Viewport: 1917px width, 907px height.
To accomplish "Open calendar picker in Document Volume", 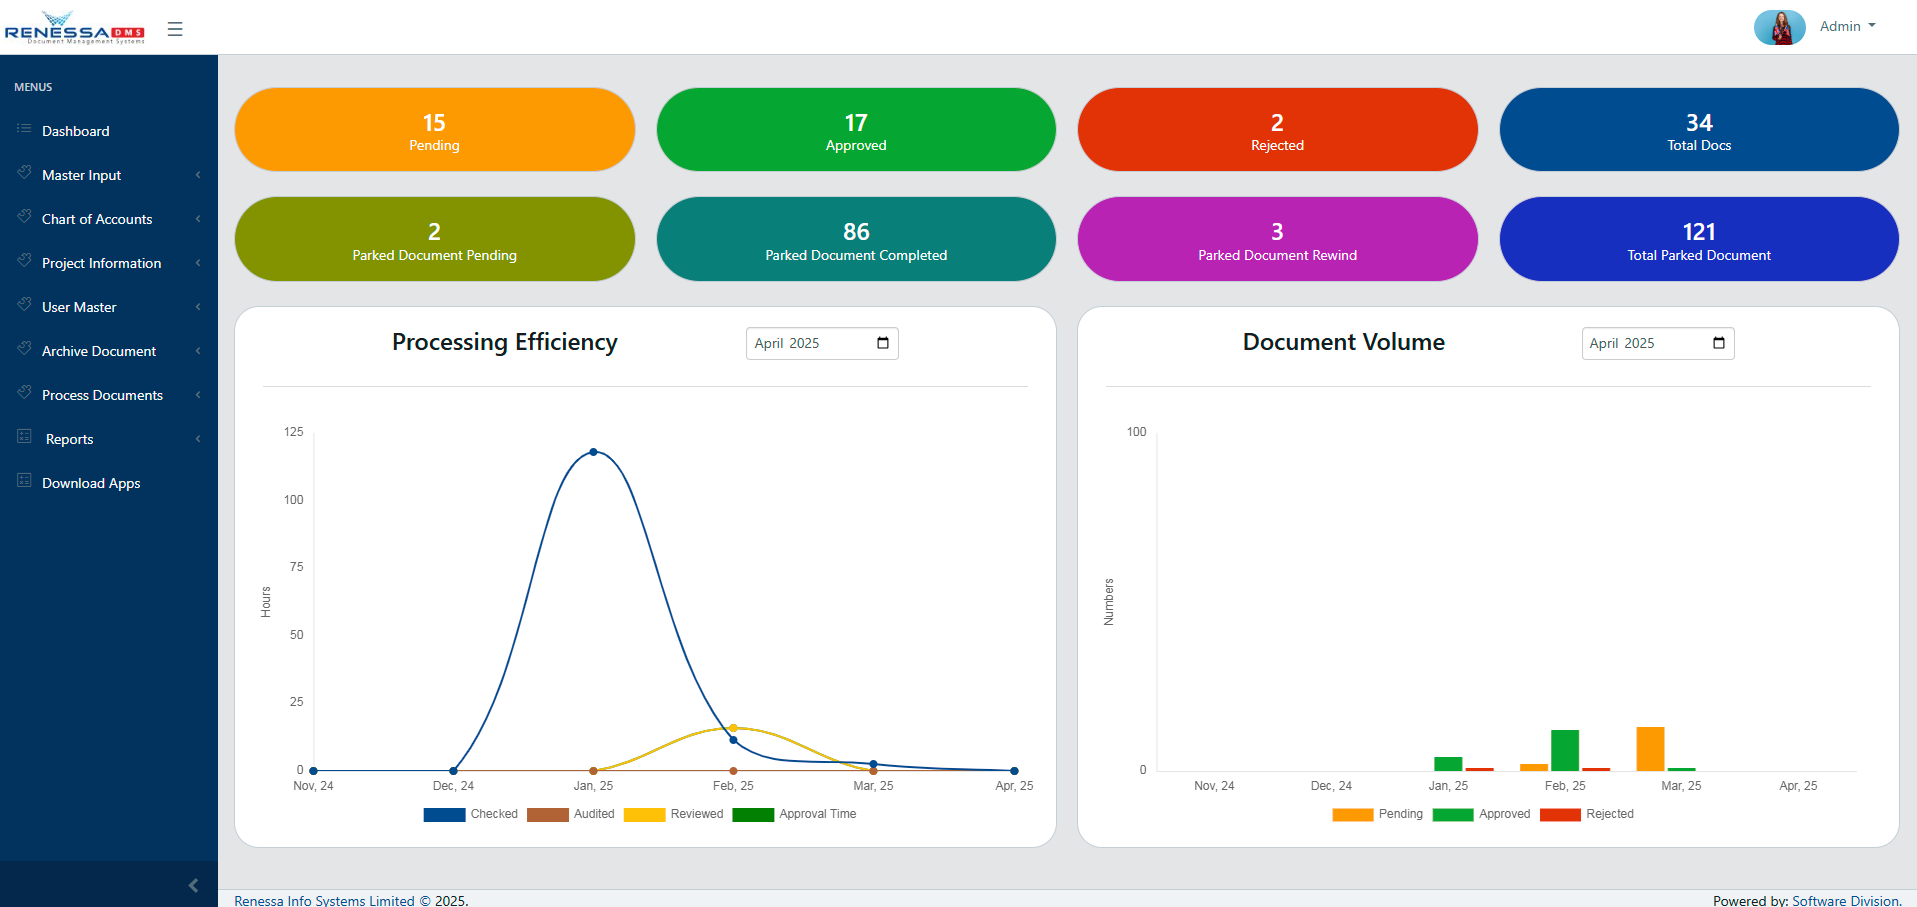I will [1718, 343].
